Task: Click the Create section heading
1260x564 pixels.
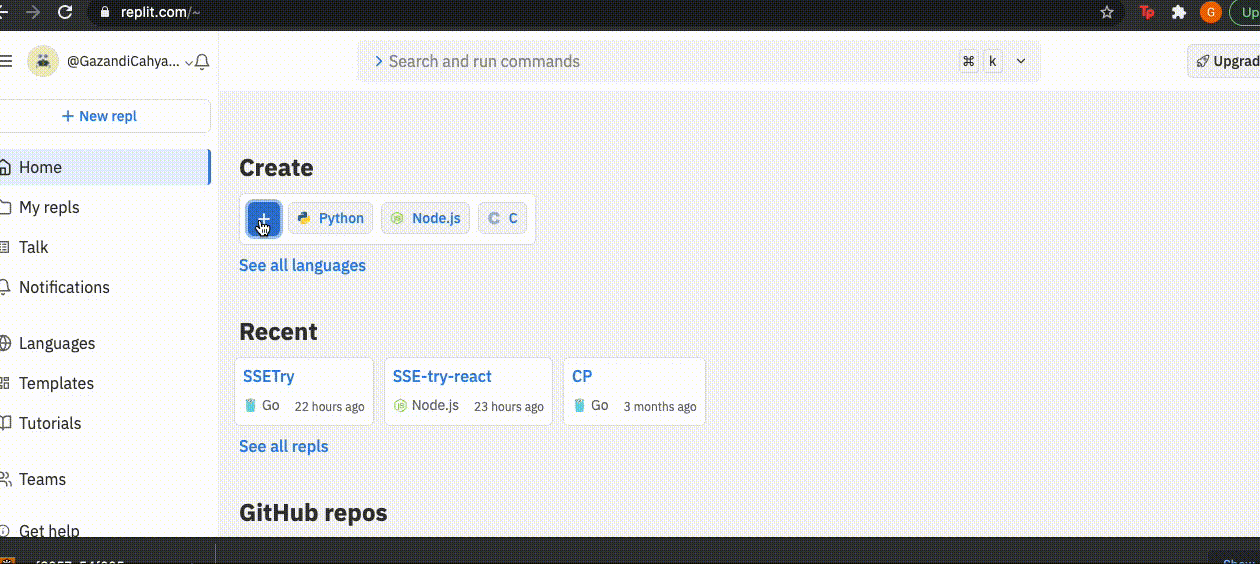Action: [x=276, y=168]
